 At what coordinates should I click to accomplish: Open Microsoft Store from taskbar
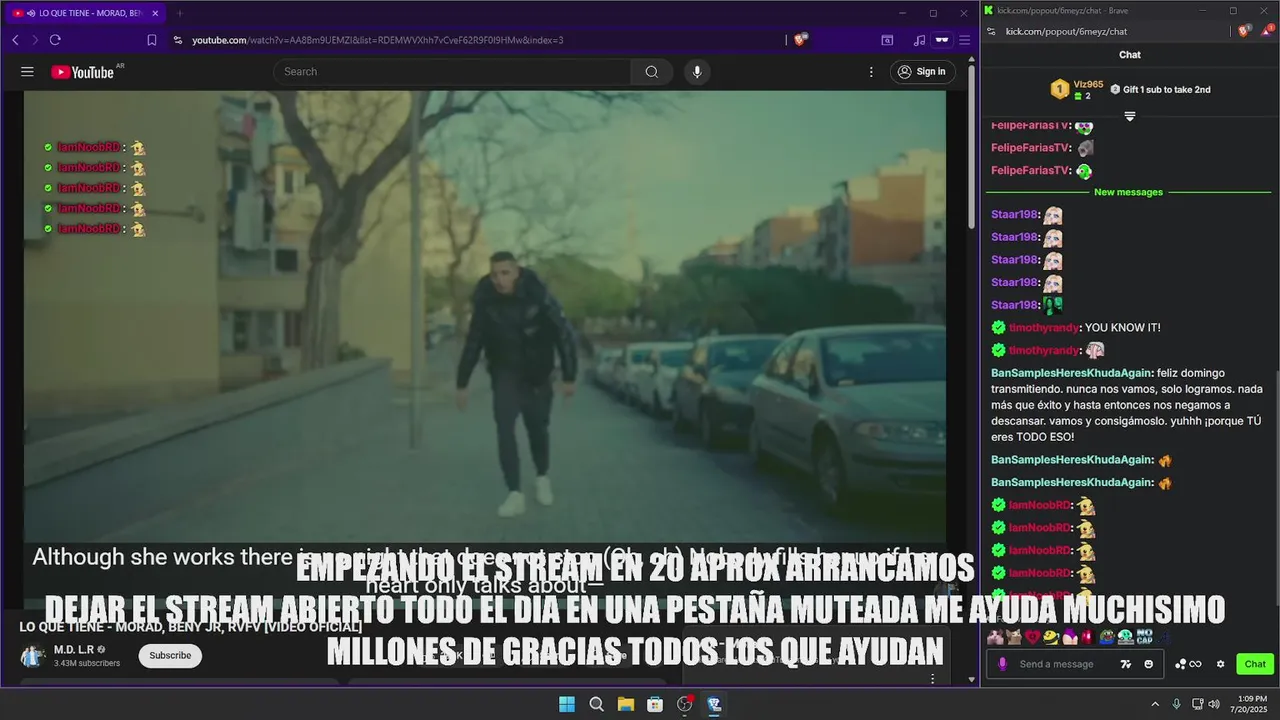click(x=655, y=704)
